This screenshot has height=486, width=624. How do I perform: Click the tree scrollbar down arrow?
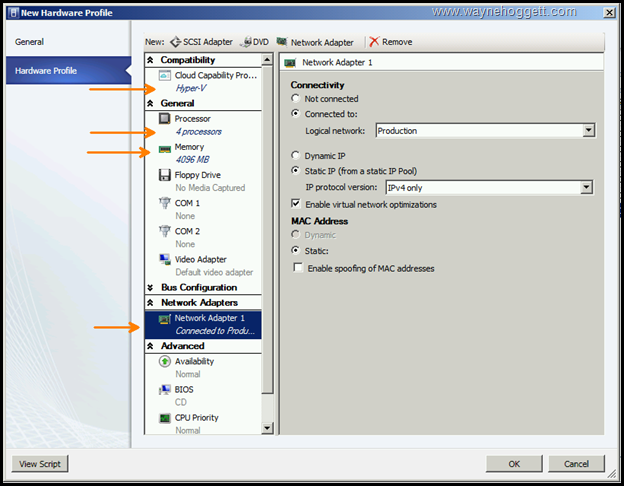267,428
